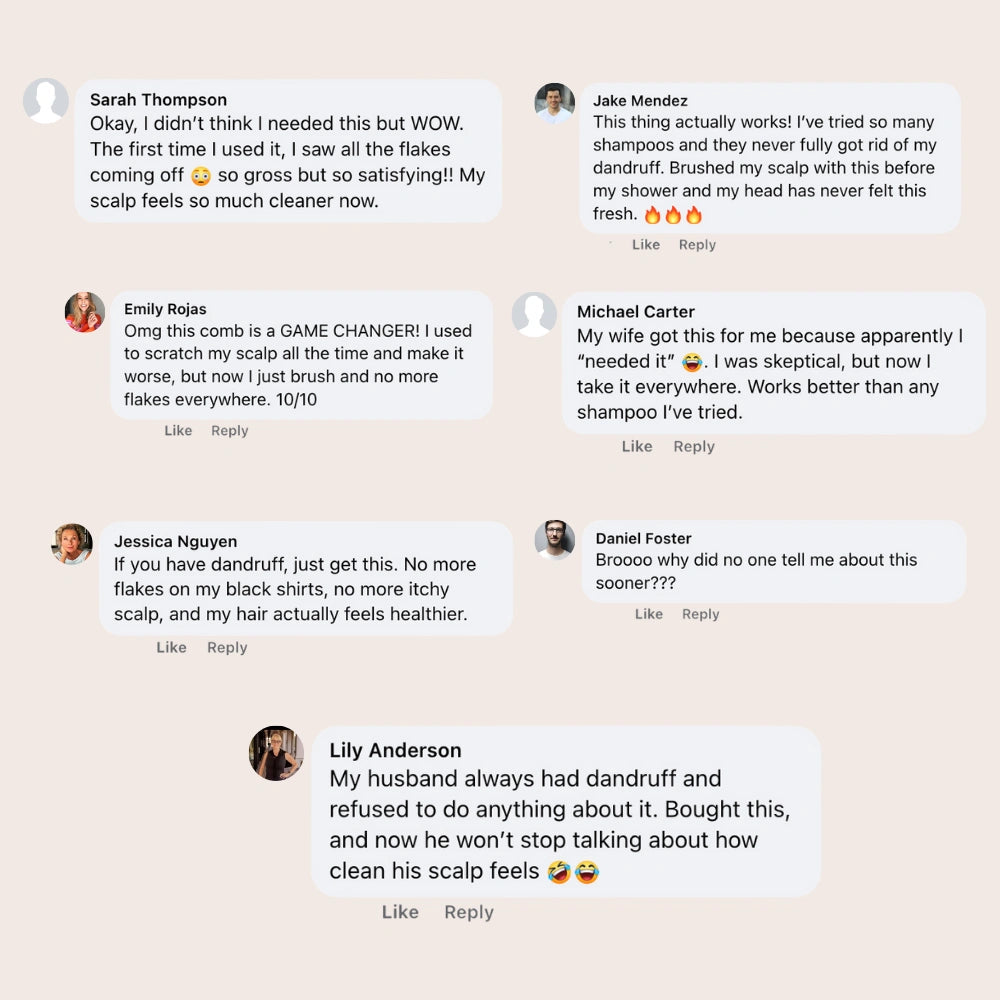Select Michael Carter's gray placeholder avatar
1000x1000 pixels.
pos(534,314)
